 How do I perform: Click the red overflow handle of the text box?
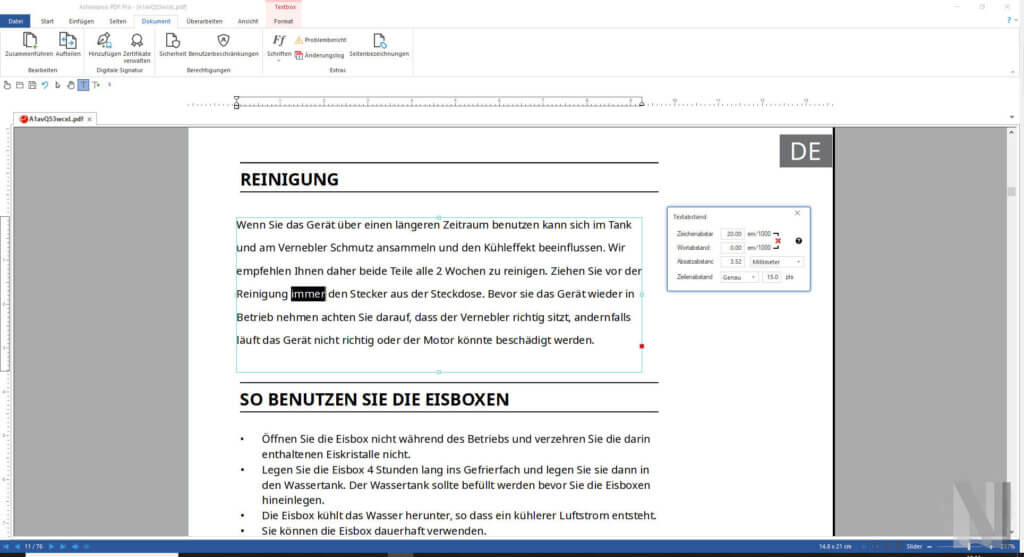641,346
